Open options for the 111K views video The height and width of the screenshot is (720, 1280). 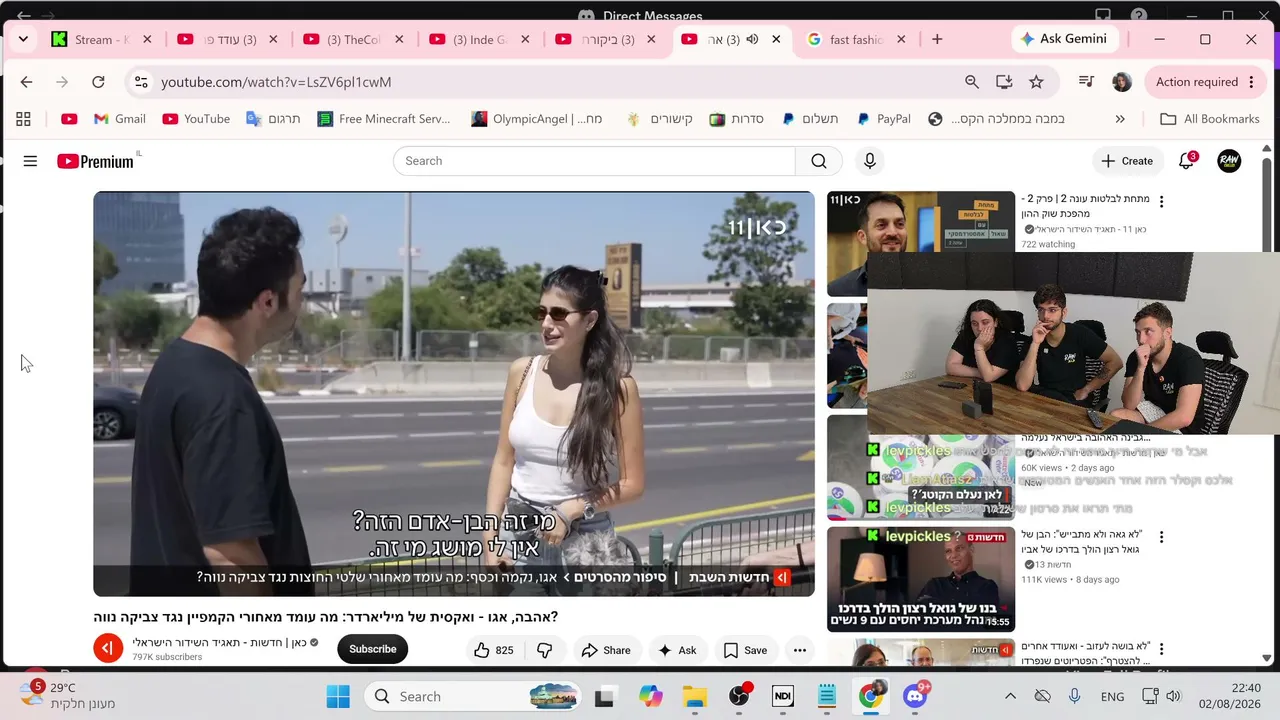coord(1161,538)
